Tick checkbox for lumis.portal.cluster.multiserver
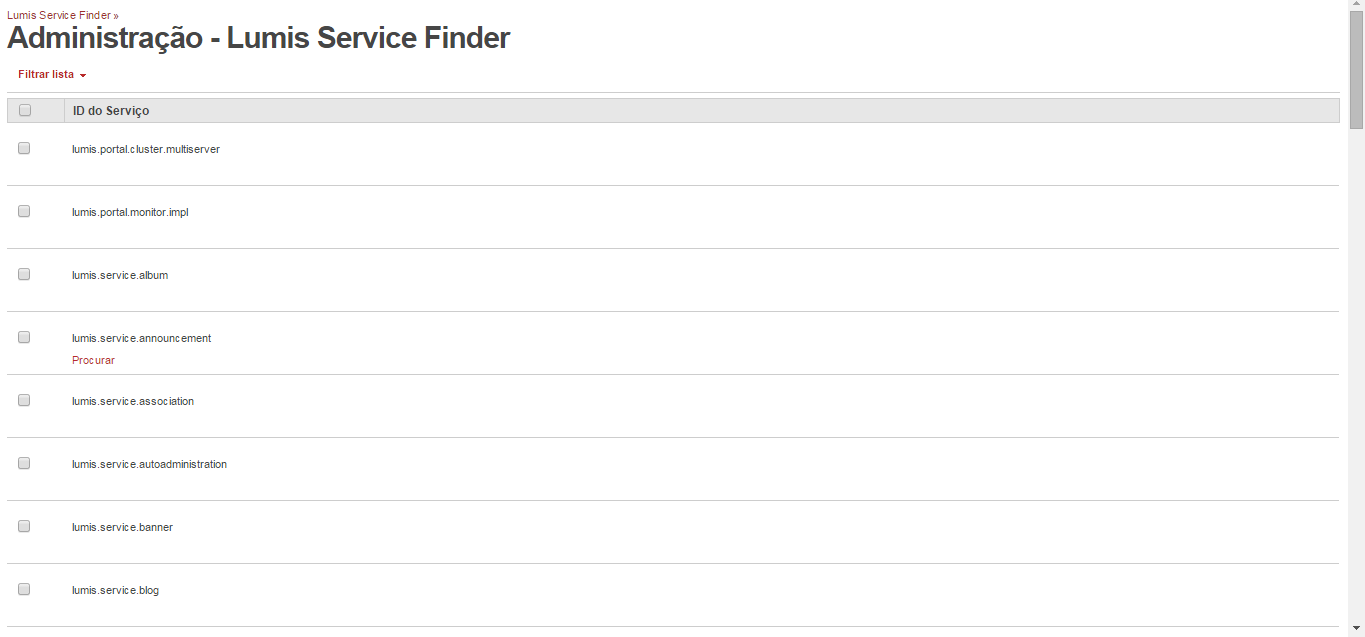Image resolution: width=1365 pixels, height=637 pixels. coord(24,148)
